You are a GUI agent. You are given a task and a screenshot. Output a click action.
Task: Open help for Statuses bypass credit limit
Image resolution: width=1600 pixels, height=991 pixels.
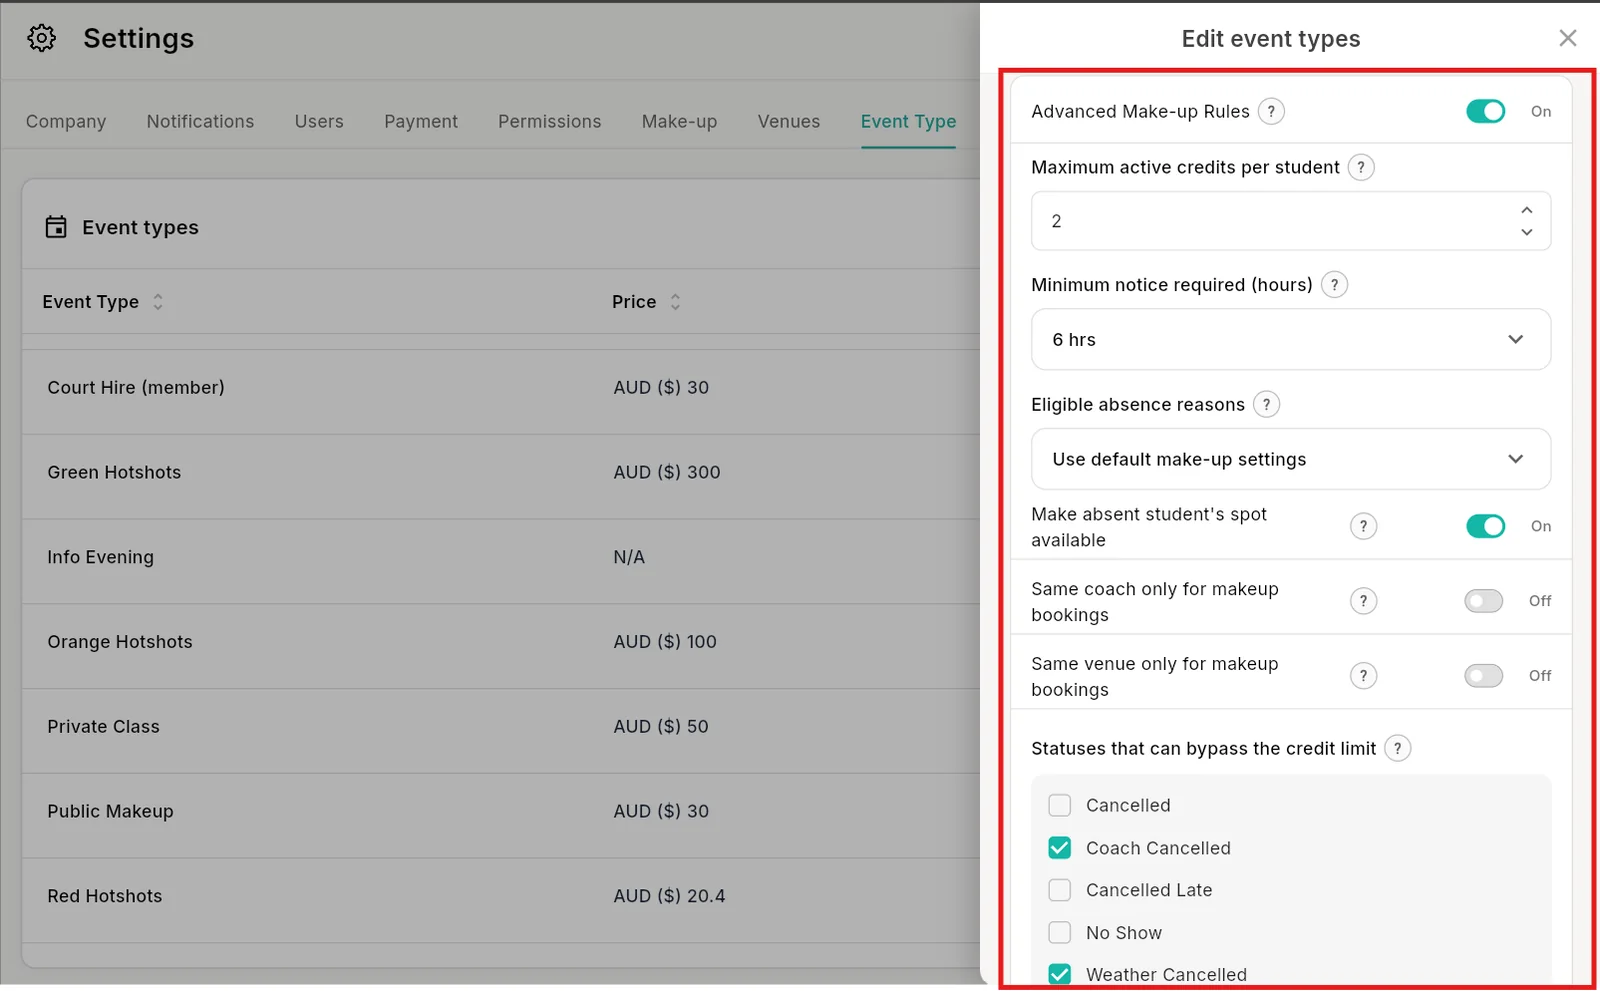(1398, 748)
